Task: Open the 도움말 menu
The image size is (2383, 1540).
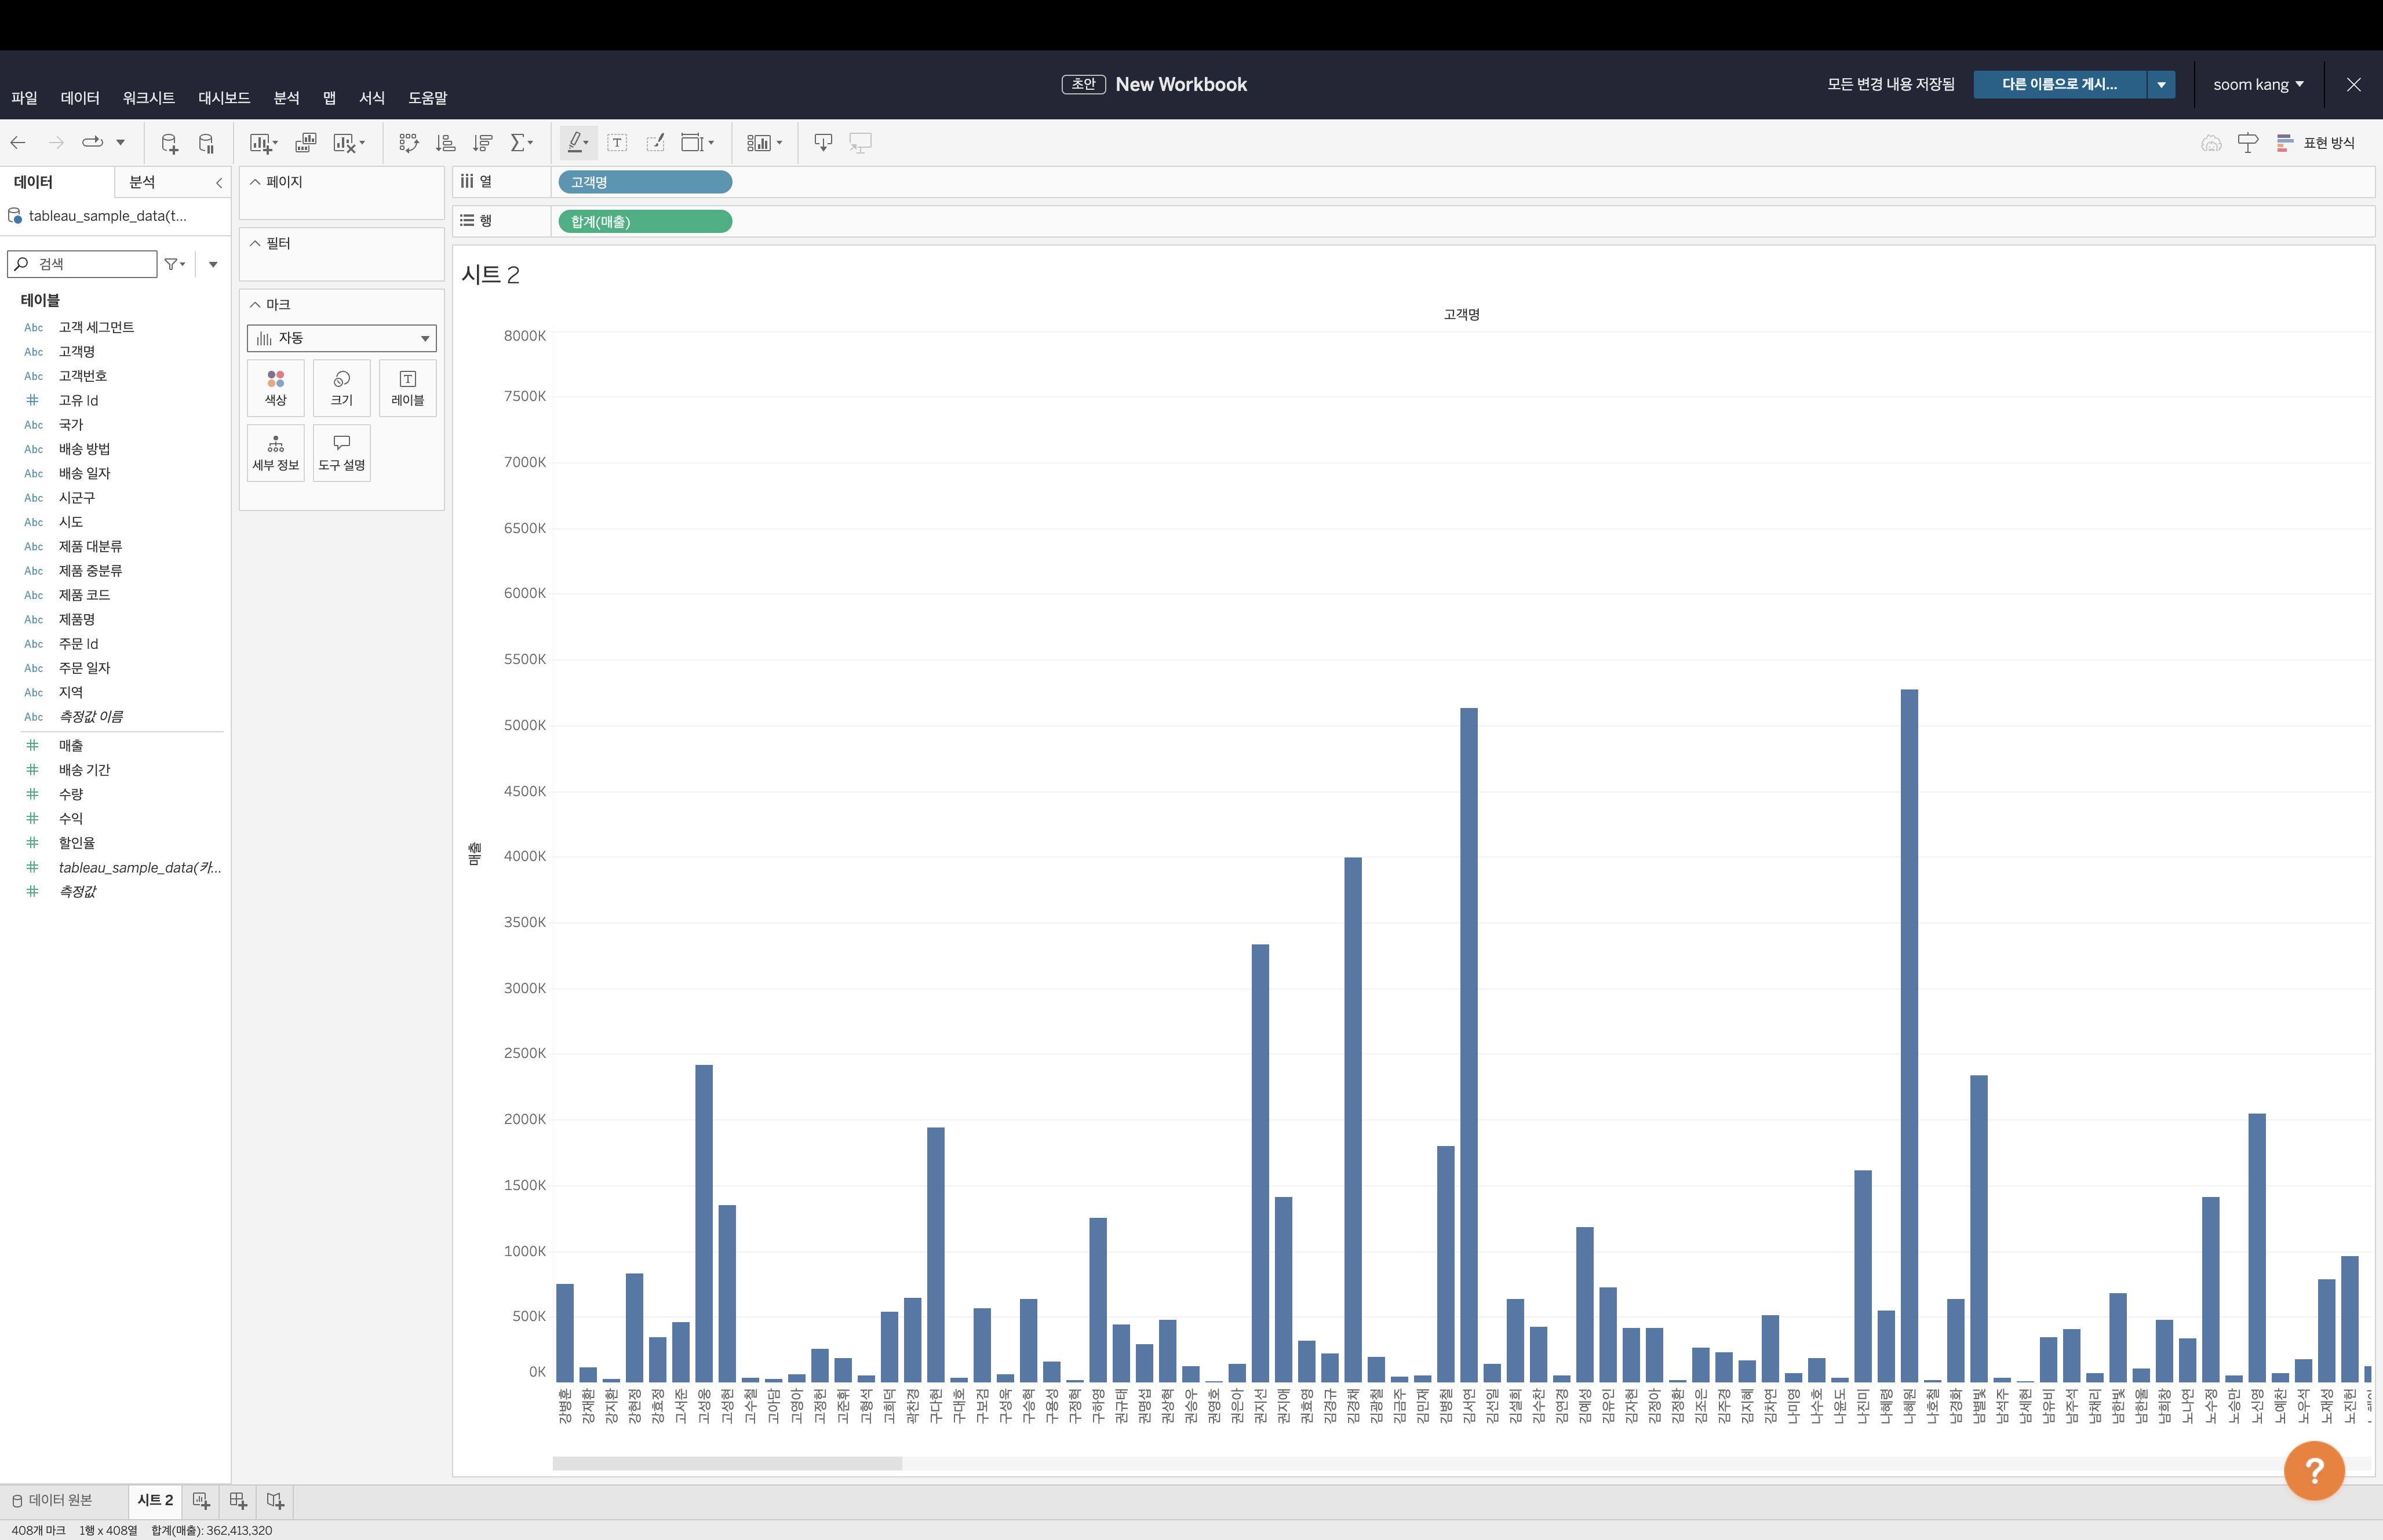Action: click(428, 98)
